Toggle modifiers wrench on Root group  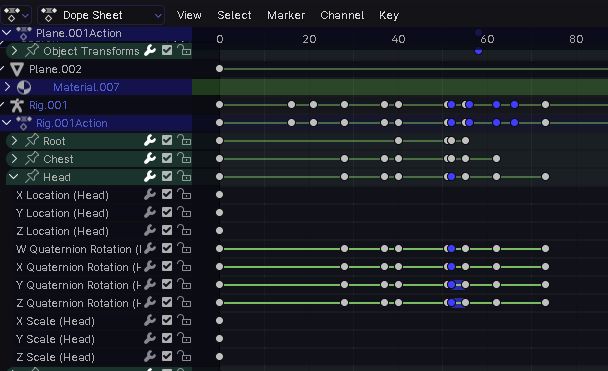tap(150, 140)
